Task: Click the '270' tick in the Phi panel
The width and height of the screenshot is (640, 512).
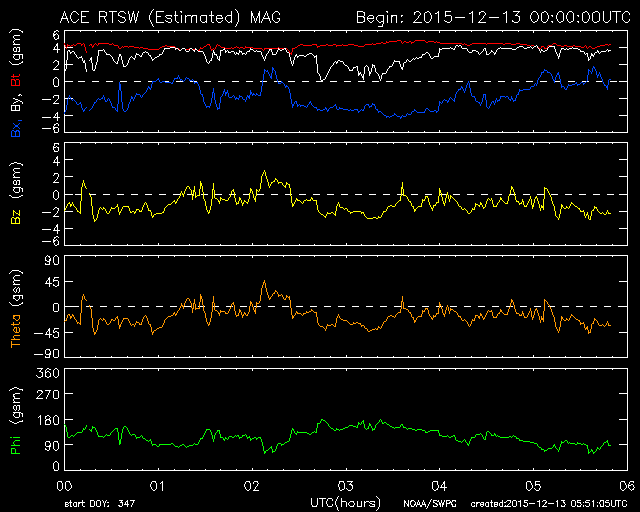Action: point(48,394)
